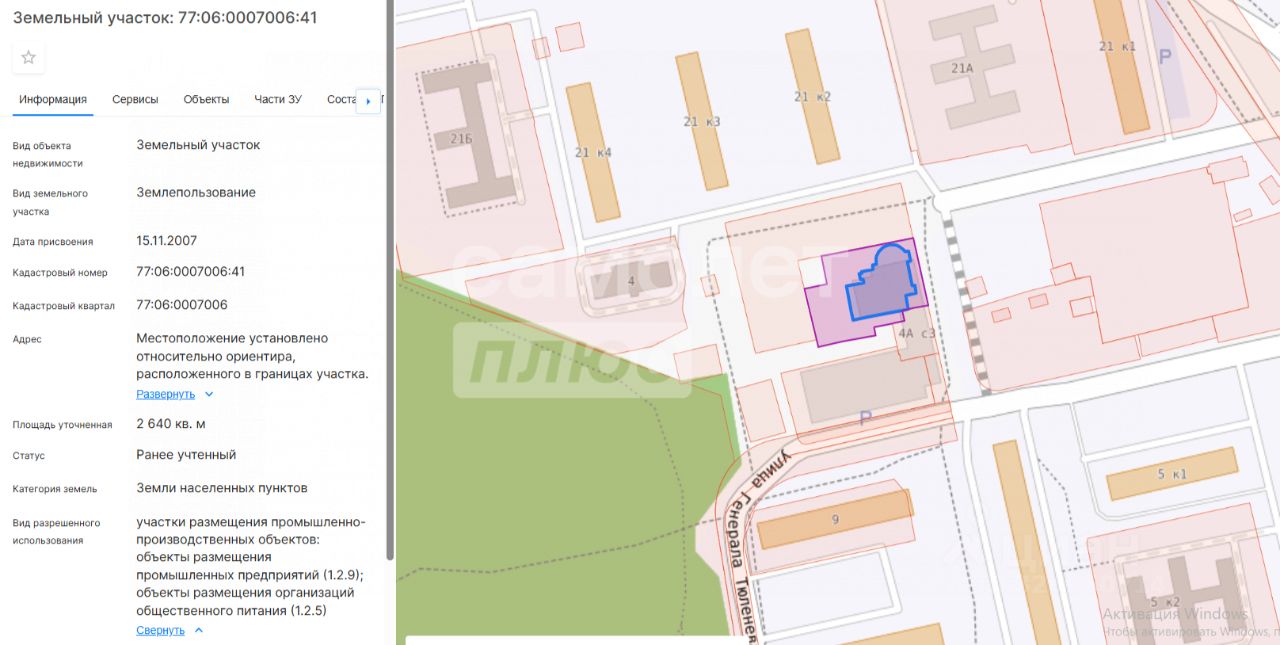1280x645 pixels.
Task: Select Земли населенных пунктов text
Action: 222,488
